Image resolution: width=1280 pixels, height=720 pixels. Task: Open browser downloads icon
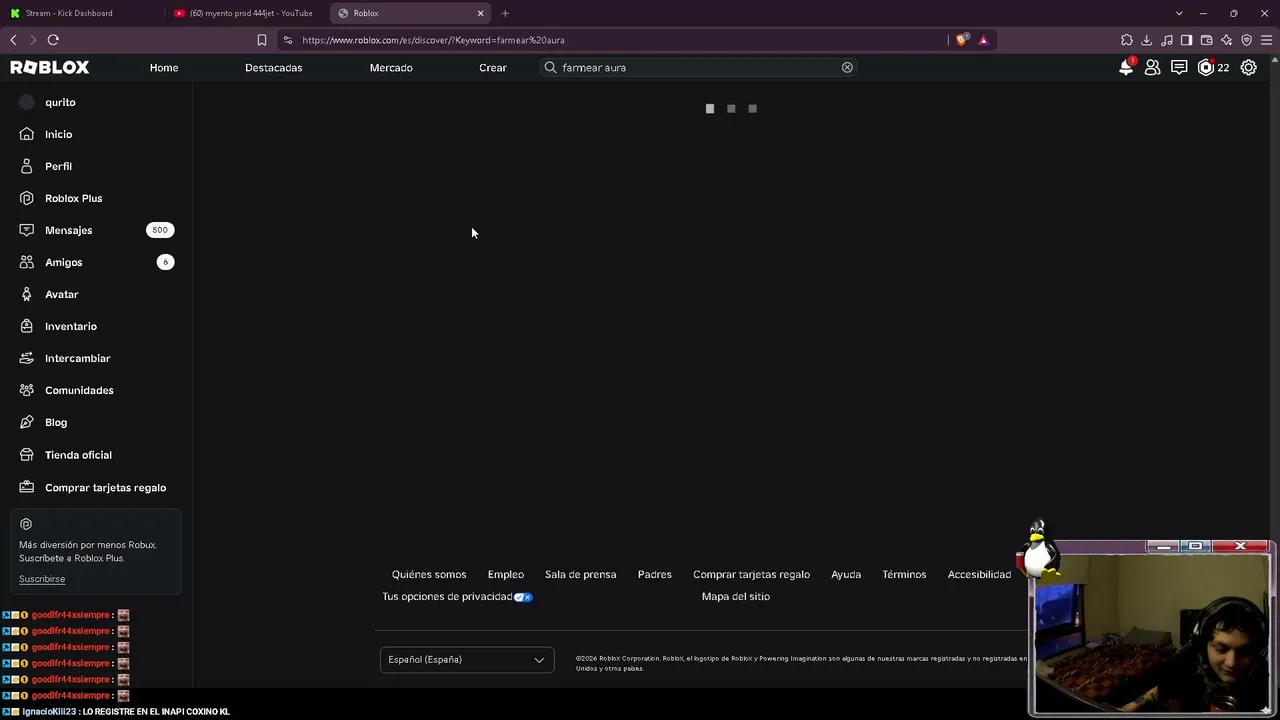pos(1147,40)
